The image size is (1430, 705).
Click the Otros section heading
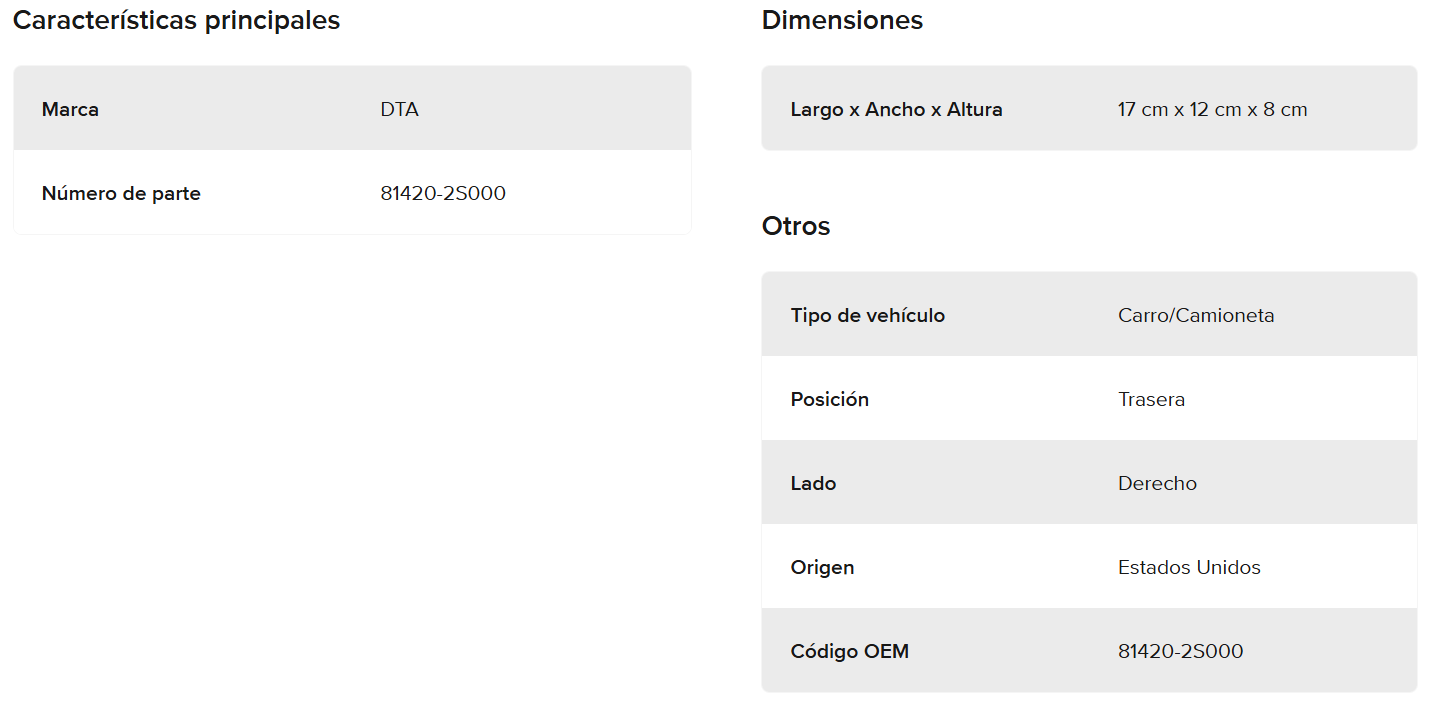click(x=796, y=227)
